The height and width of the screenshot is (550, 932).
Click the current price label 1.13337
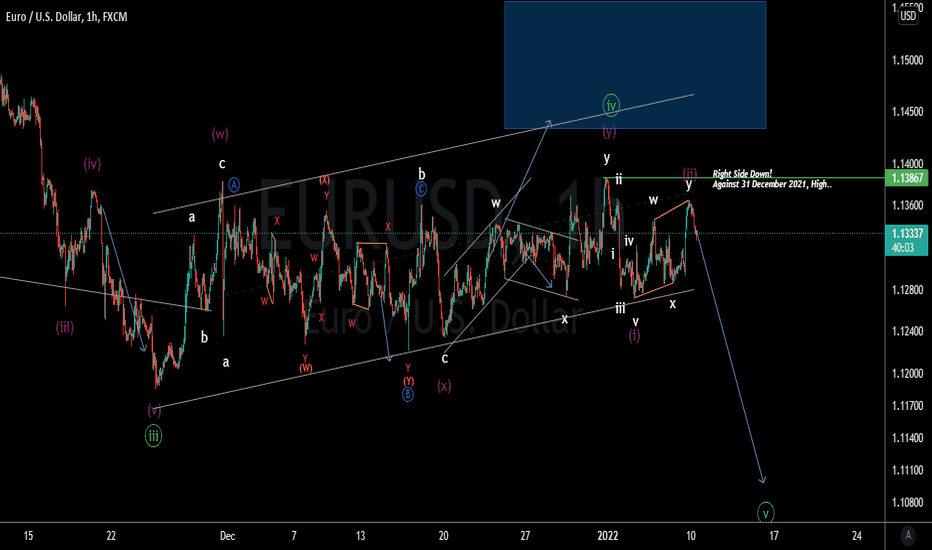coord(906,233)
